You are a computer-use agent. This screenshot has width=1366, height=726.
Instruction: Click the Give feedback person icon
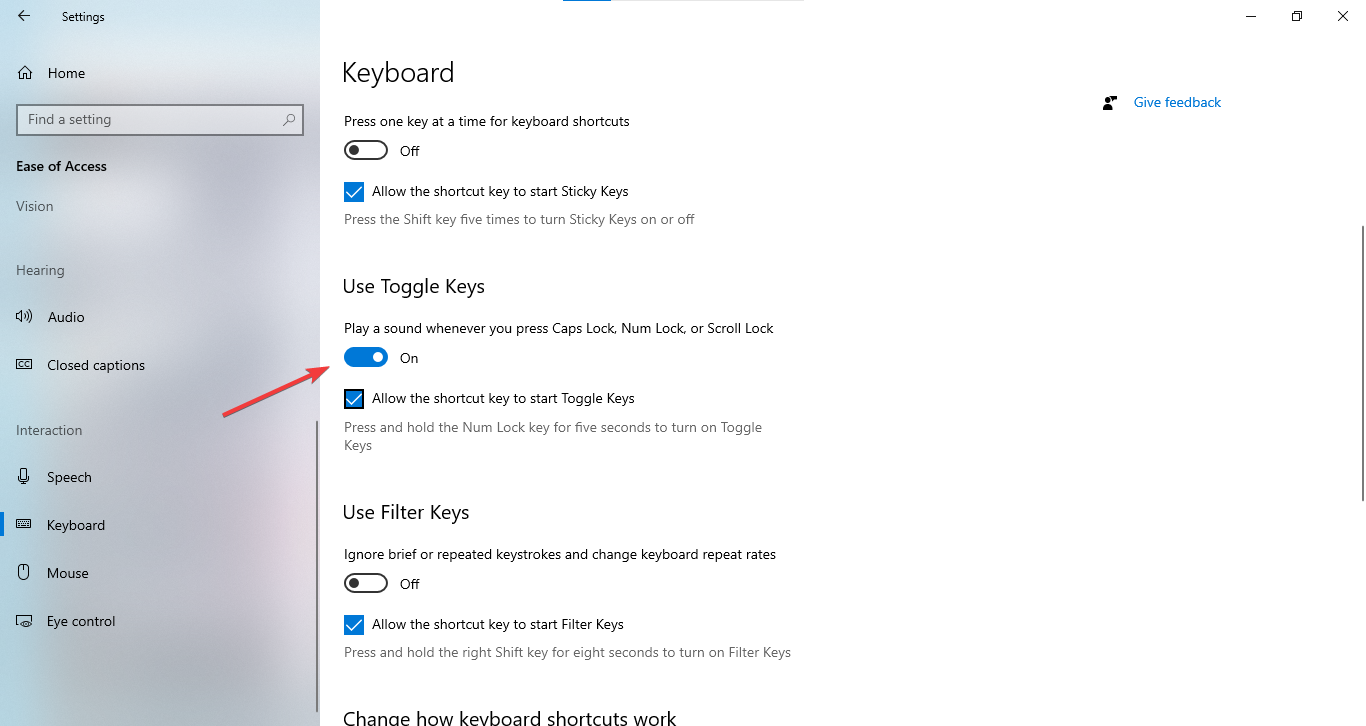click(x=1110, y=102)
